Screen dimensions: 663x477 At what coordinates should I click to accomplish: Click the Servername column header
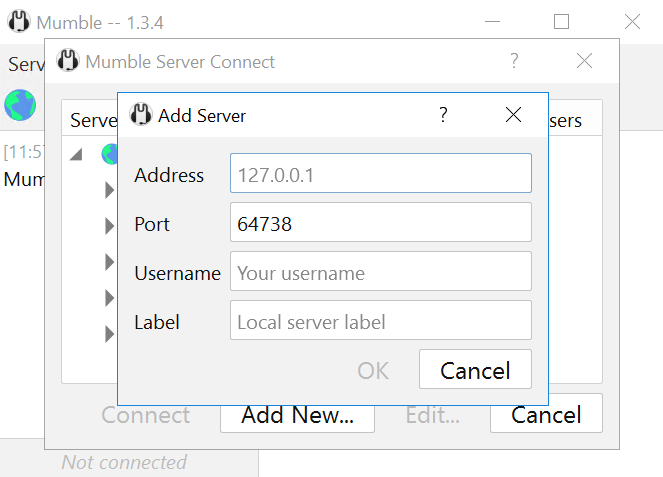point(93,120)
